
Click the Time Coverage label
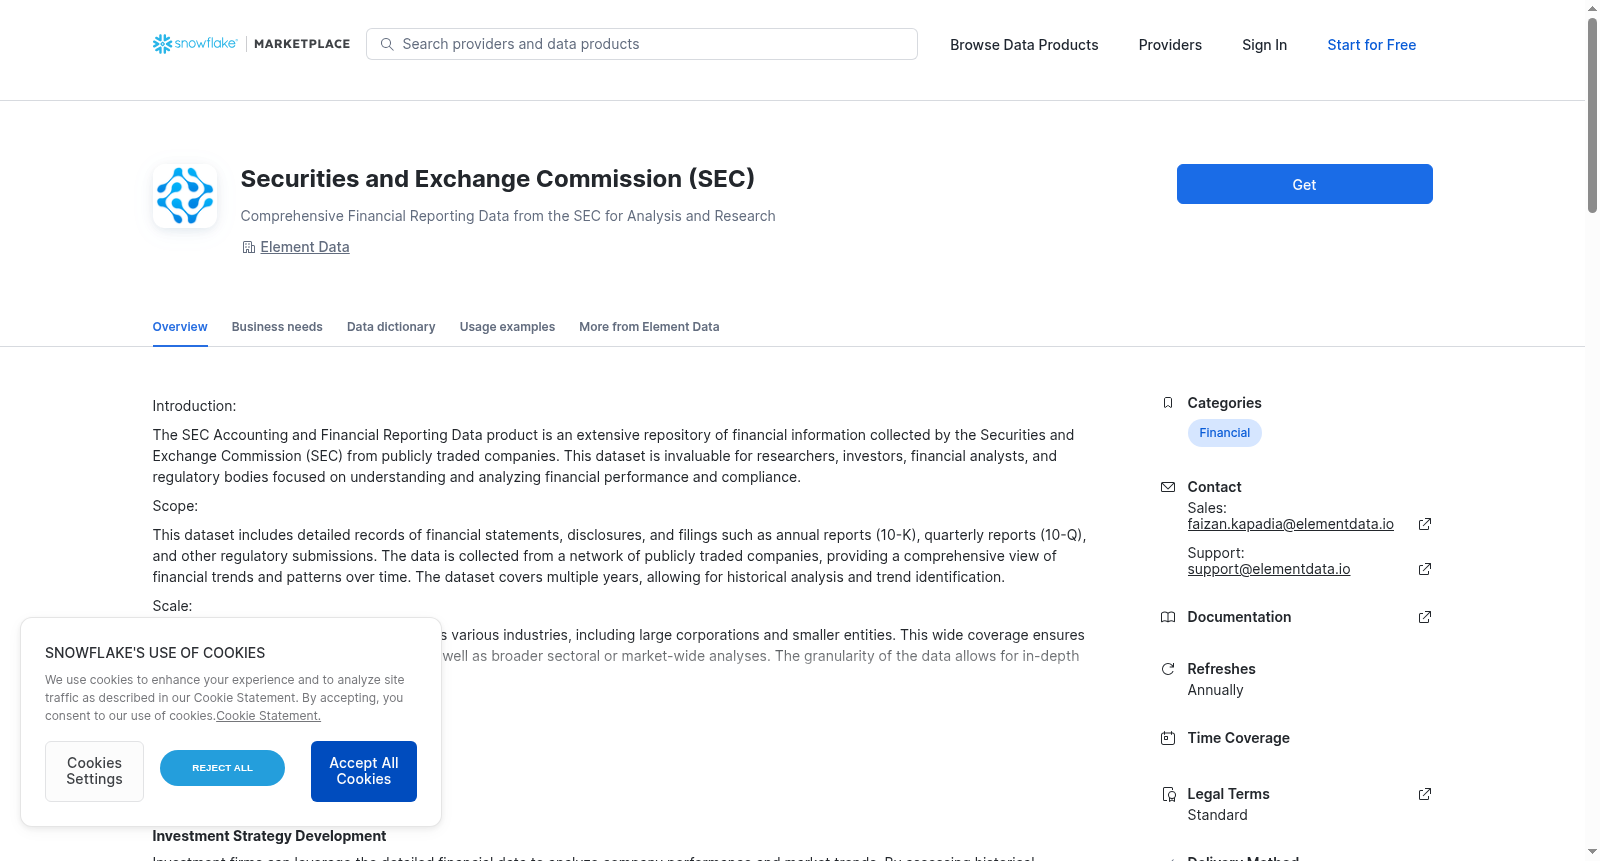[x=1238, y=738]
